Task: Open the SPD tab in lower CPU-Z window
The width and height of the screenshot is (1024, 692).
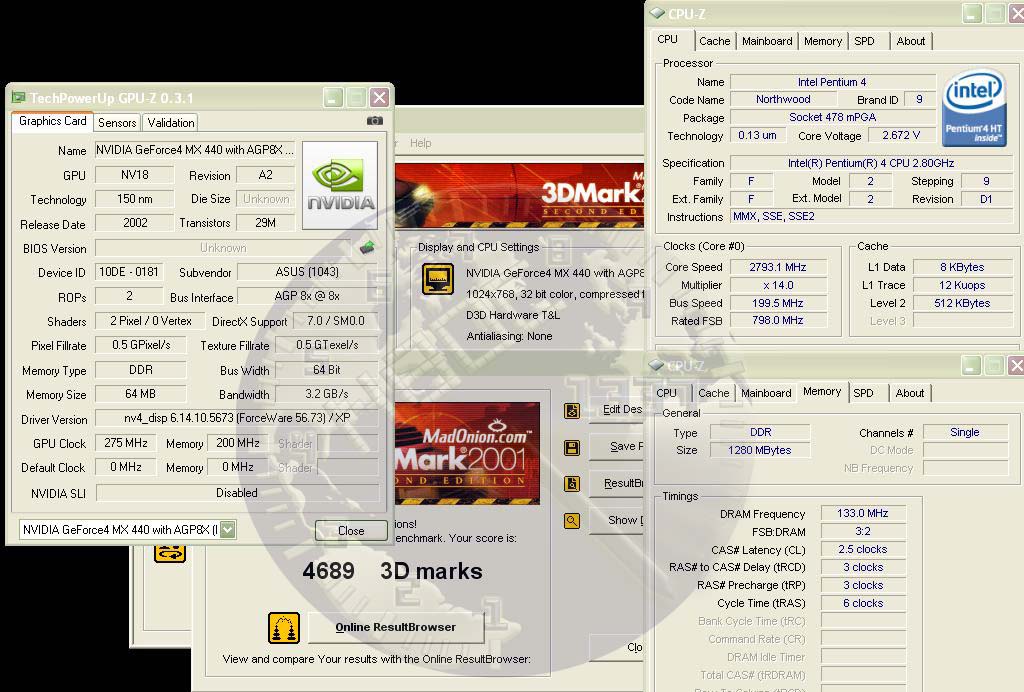Action: coord(863,393)
